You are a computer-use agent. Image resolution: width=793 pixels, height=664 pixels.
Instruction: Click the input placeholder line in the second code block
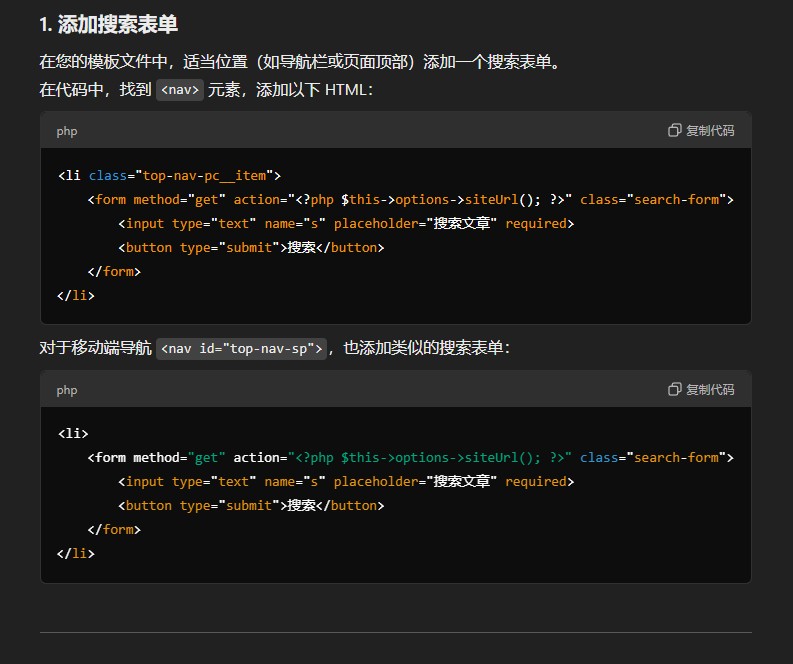click(x=345, y=481)
